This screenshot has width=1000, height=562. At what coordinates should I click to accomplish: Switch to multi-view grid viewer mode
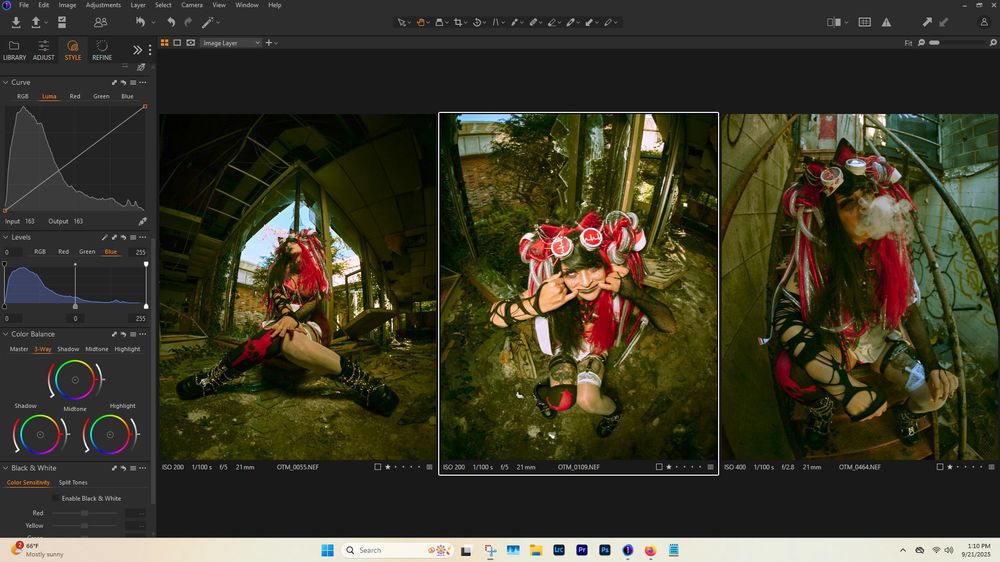click(x=165, y=43)
